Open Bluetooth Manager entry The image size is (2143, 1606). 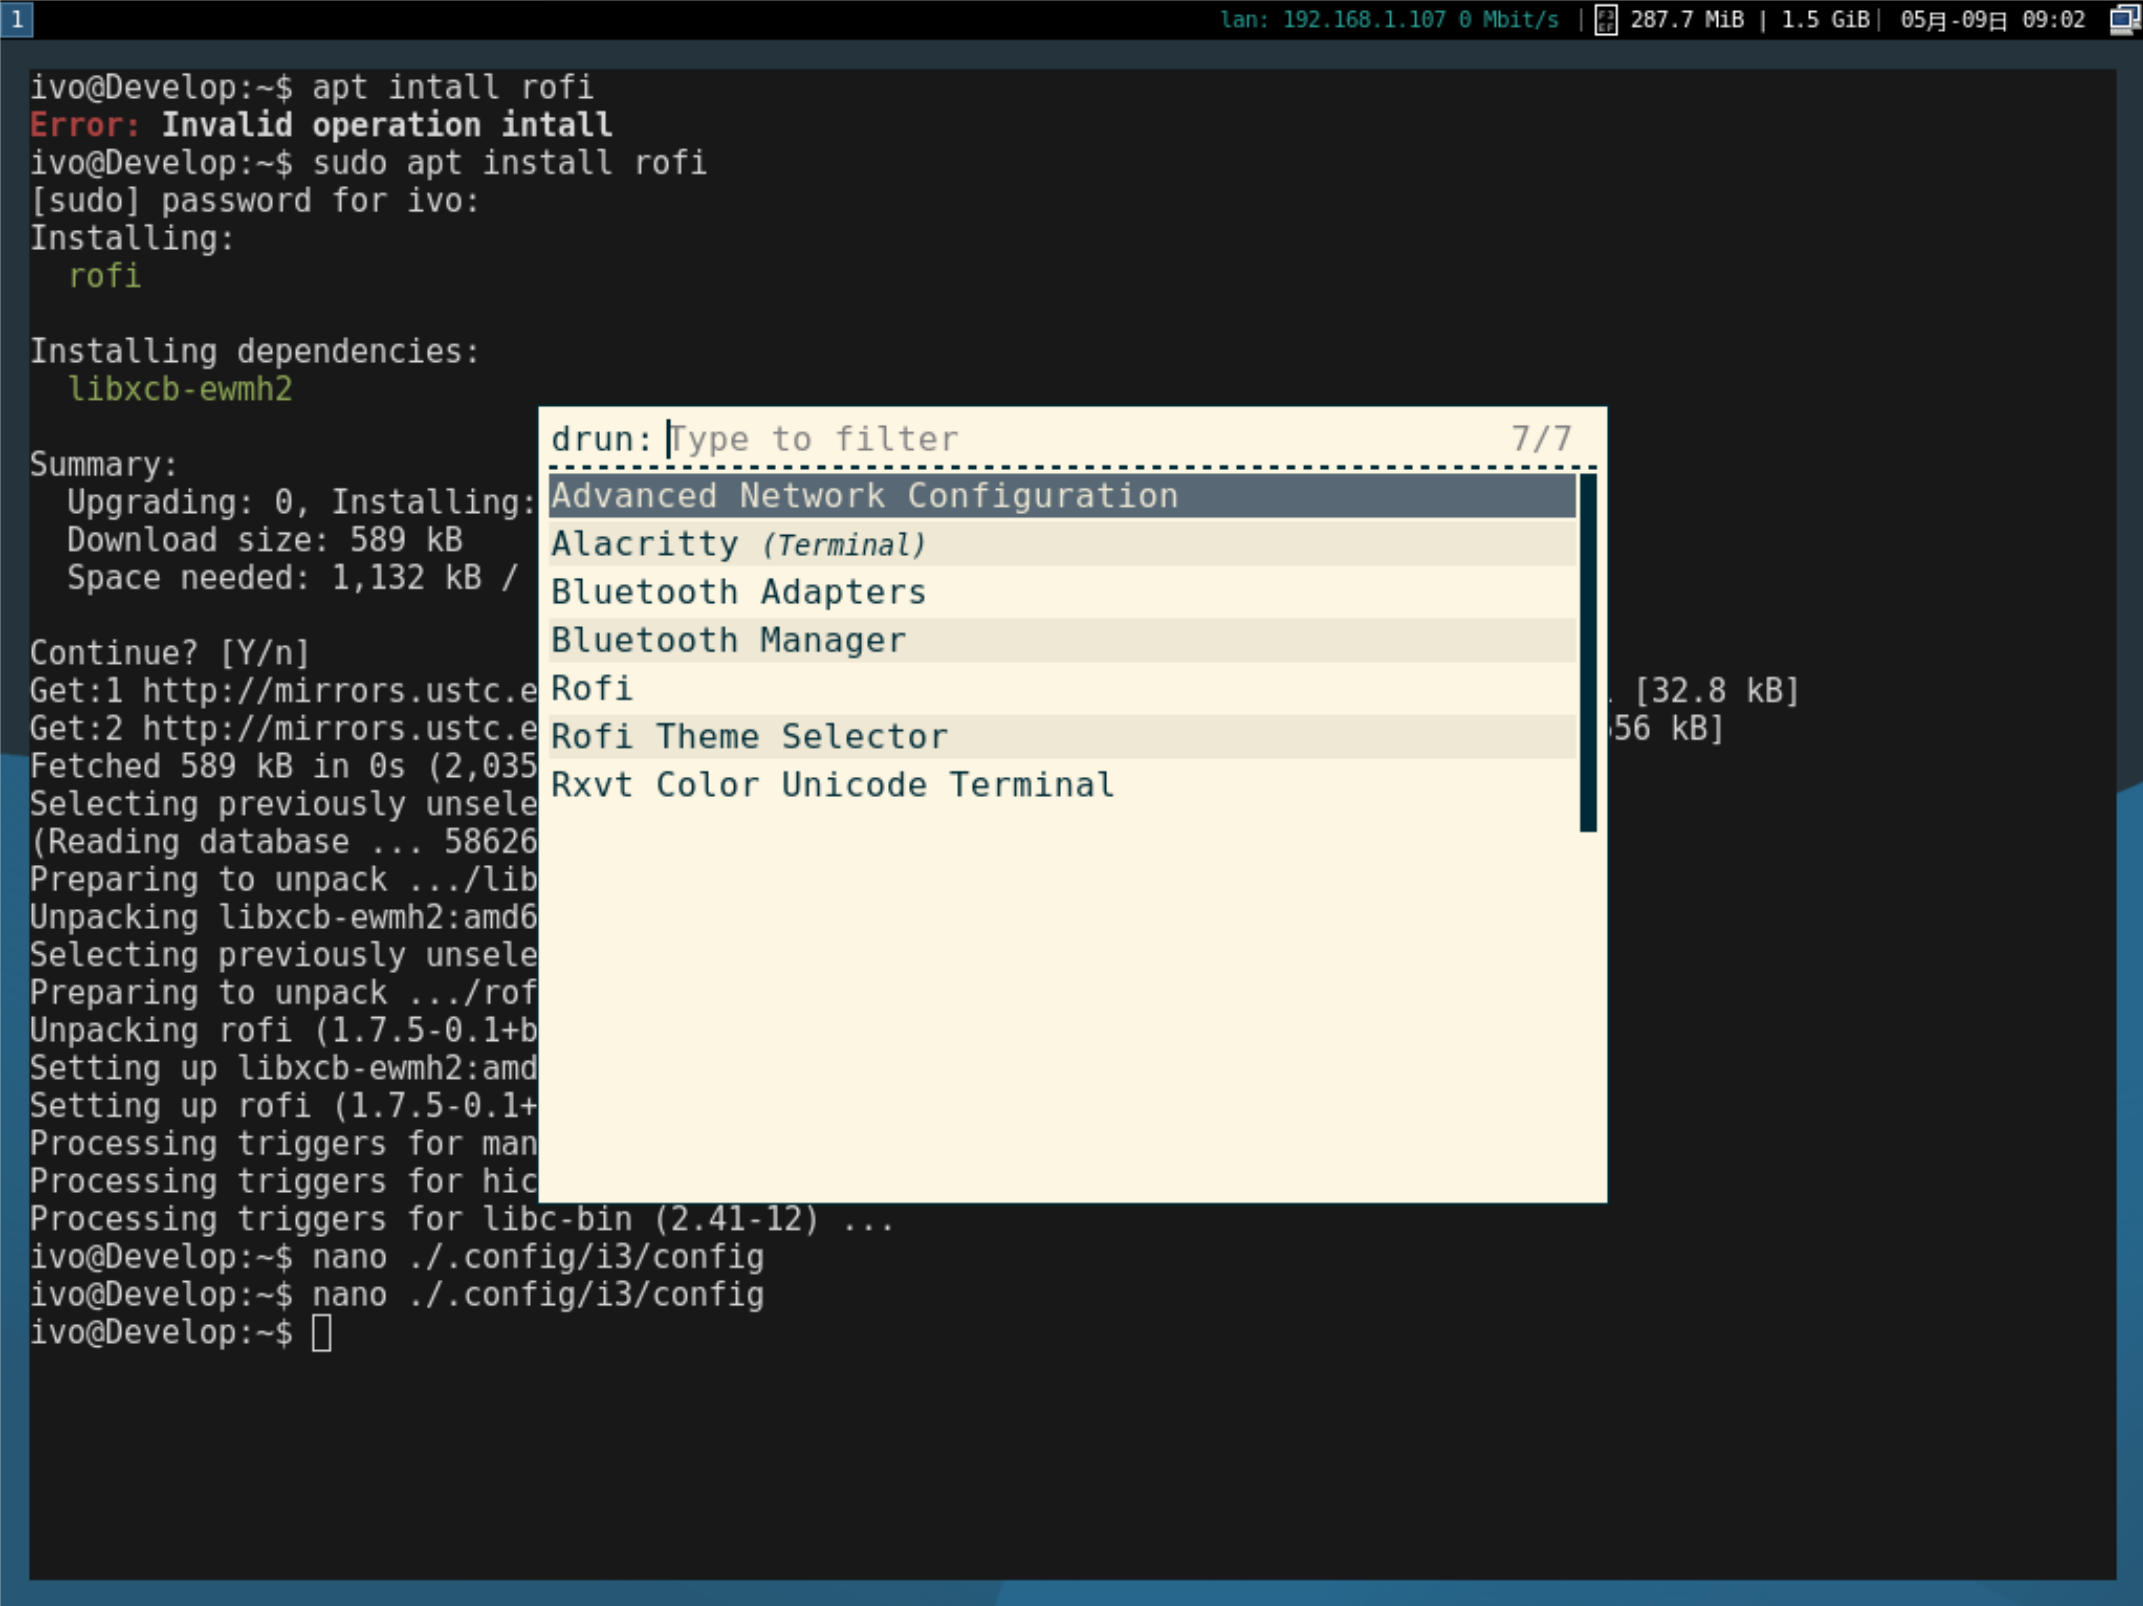1062,640
